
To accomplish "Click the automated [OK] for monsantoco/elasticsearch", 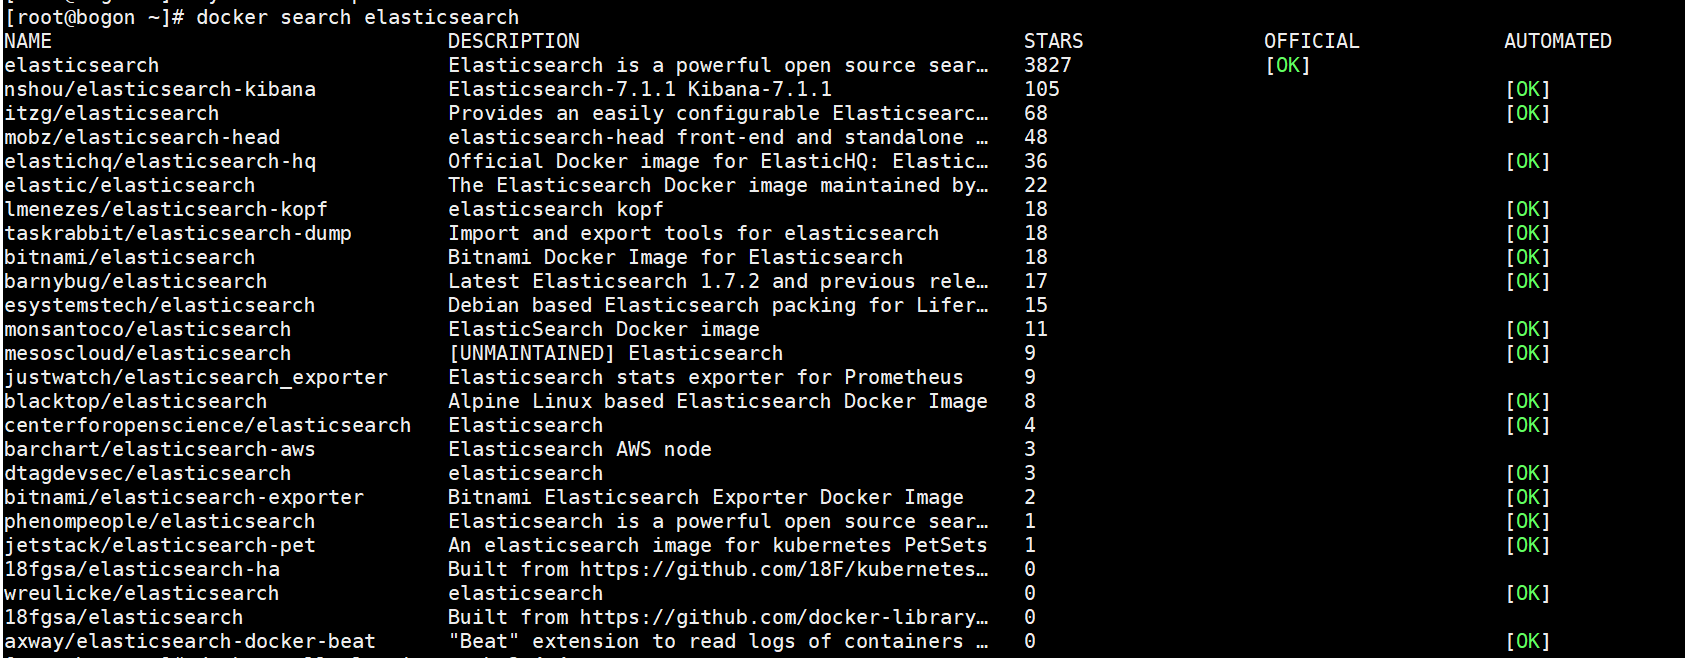I will [x=1528, y=329].
